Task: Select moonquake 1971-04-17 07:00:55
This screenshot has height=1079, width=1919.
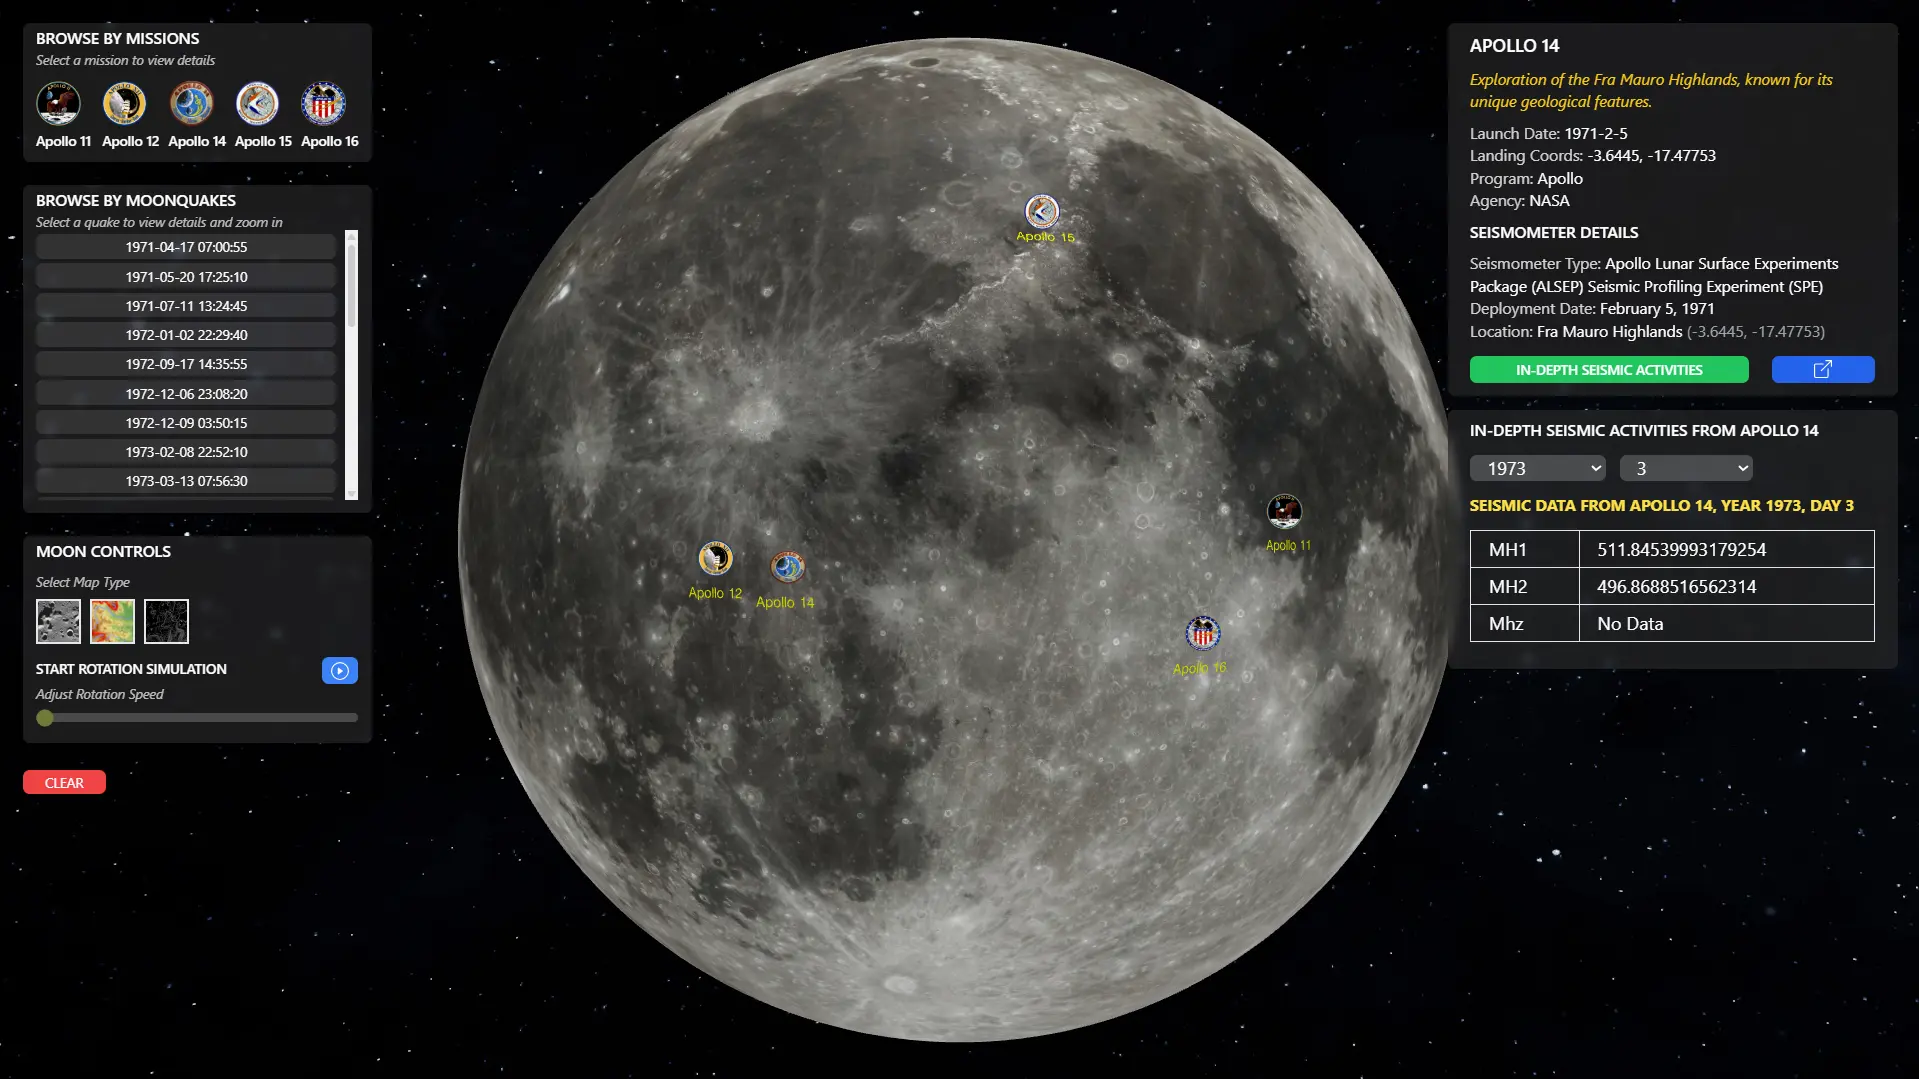Action: (186, 247)
